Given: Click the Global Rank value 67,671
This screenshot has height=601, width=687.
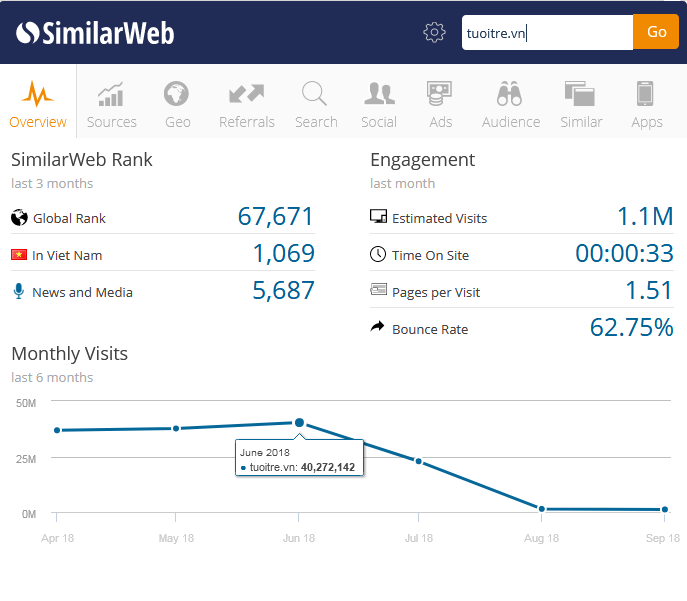Looking at the screenshot, I should click(275, 217).
